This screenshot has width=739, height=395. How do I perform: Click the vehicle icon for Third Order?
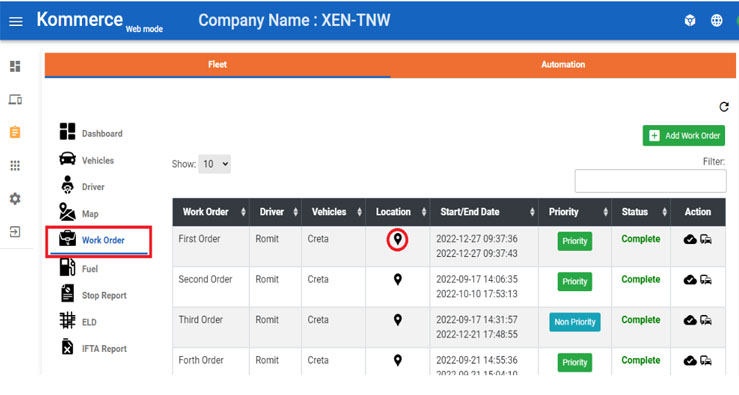point(706,321)
